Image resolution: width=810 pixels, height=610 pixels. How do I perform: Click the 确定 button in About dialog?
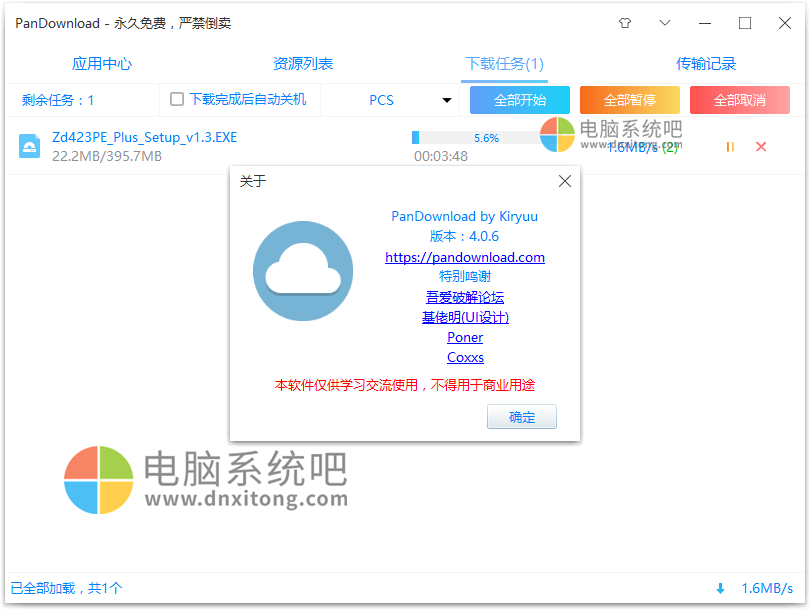522,416
